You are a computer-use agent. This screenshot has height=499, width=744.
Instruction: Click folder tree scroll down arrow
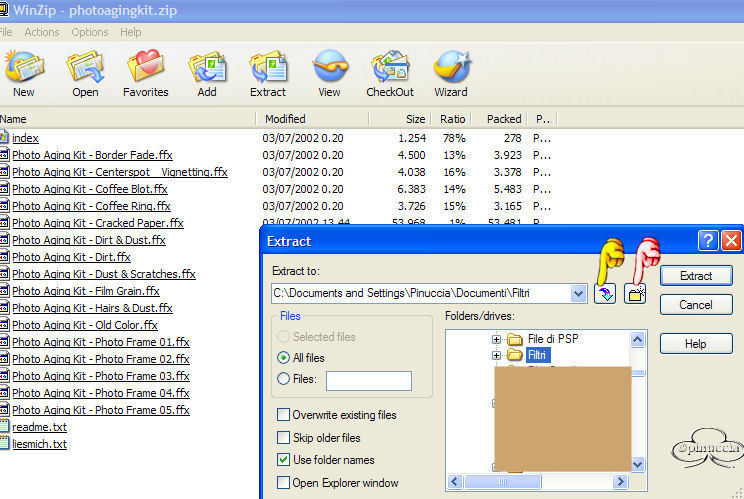pyautogui.click(x=637, y=464)
